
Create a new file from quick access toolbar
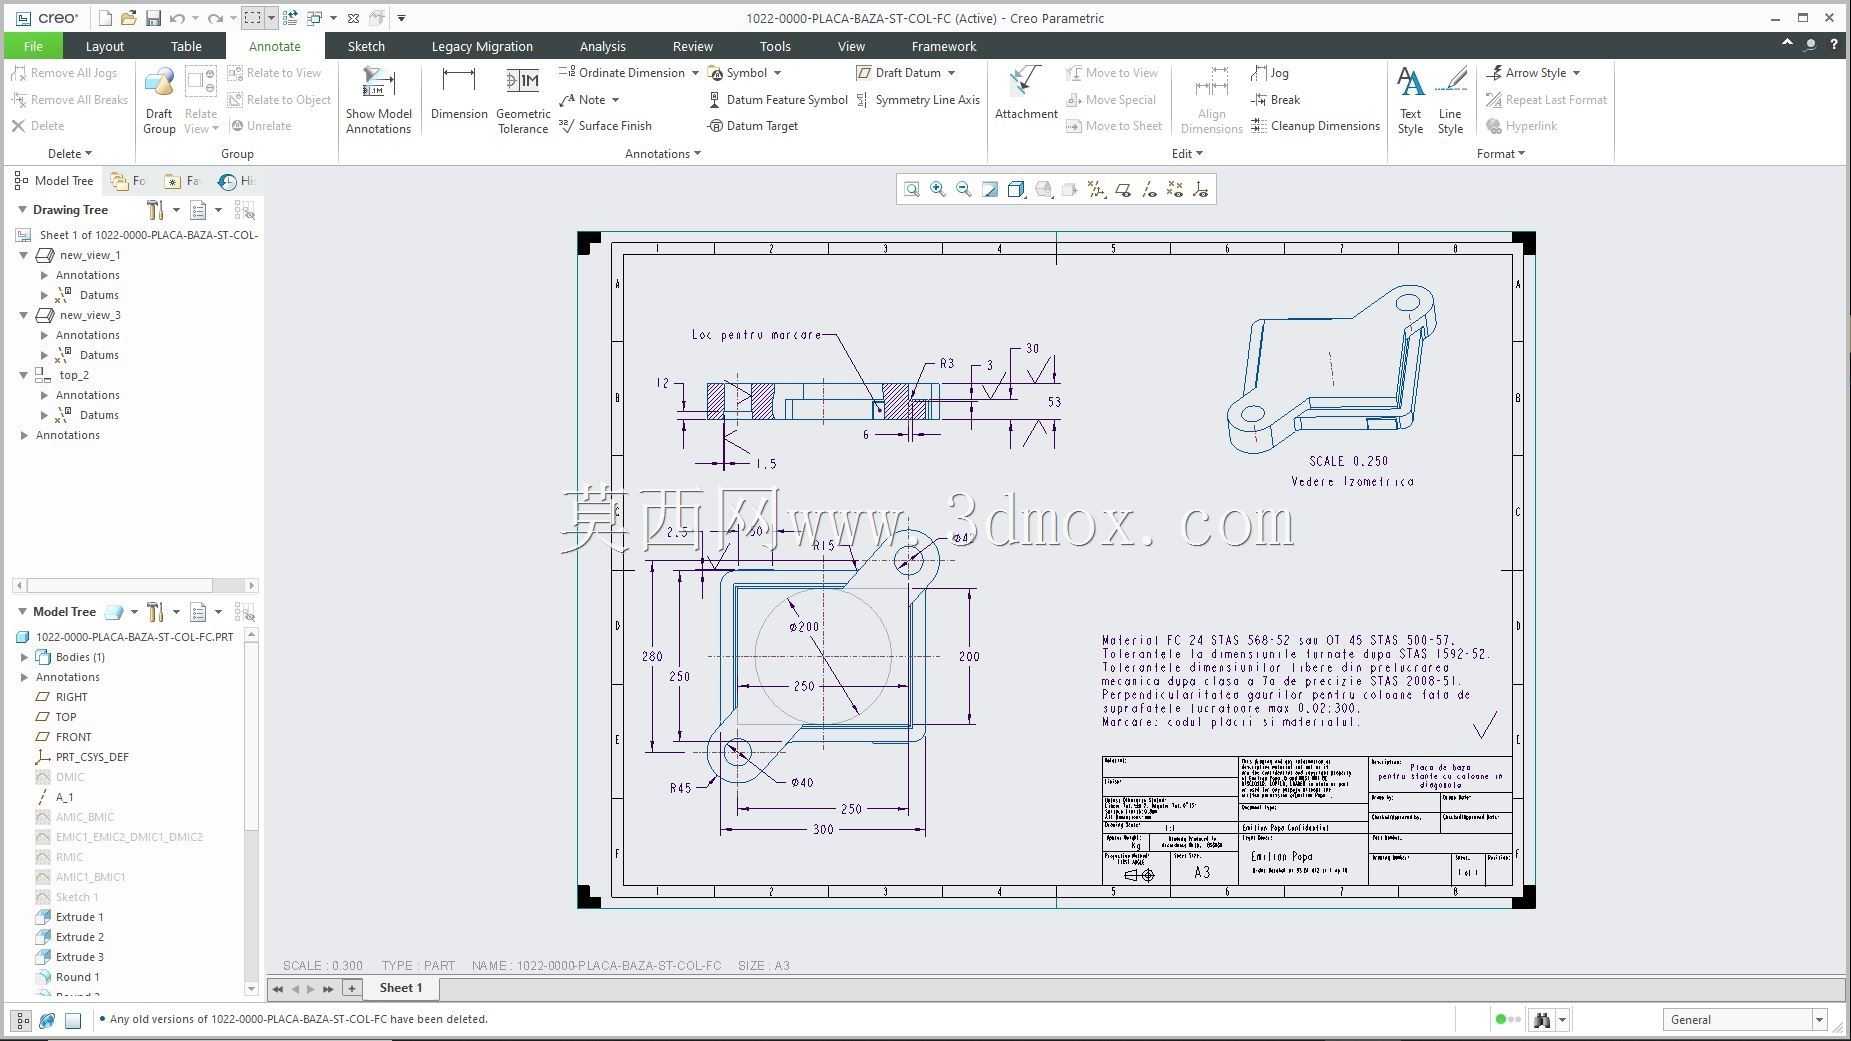(x=105, y=18)
